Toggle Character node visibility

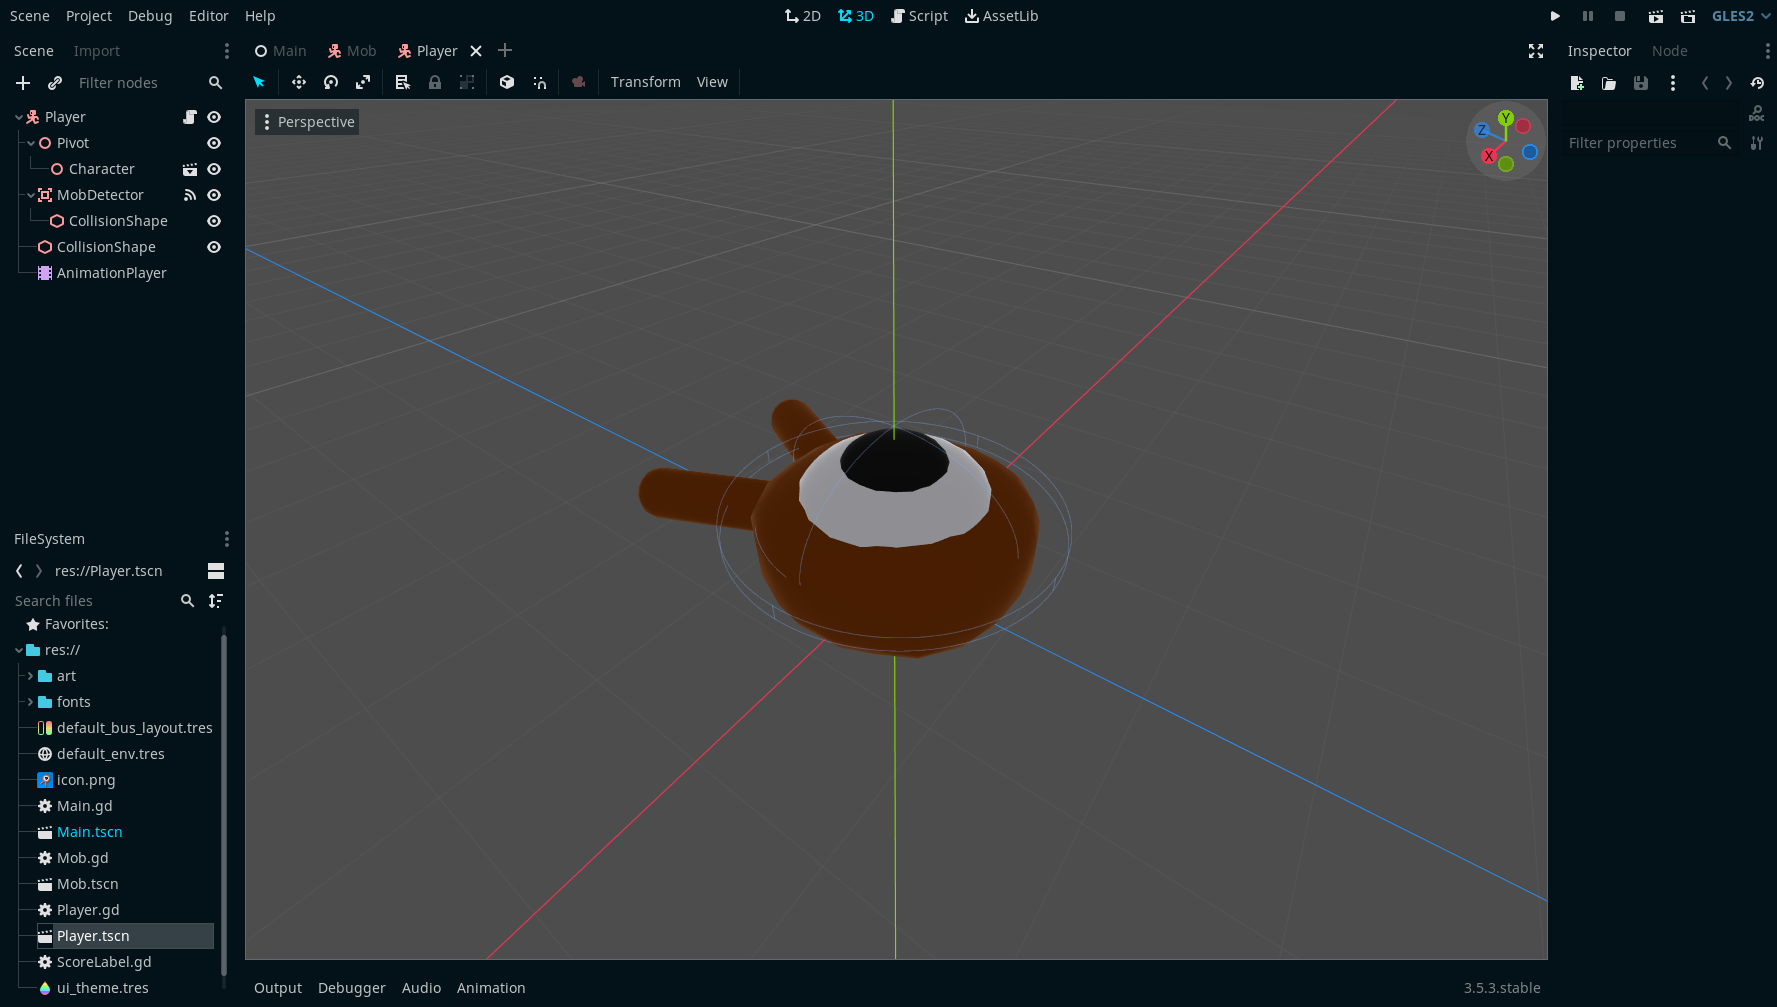(214, 169)
